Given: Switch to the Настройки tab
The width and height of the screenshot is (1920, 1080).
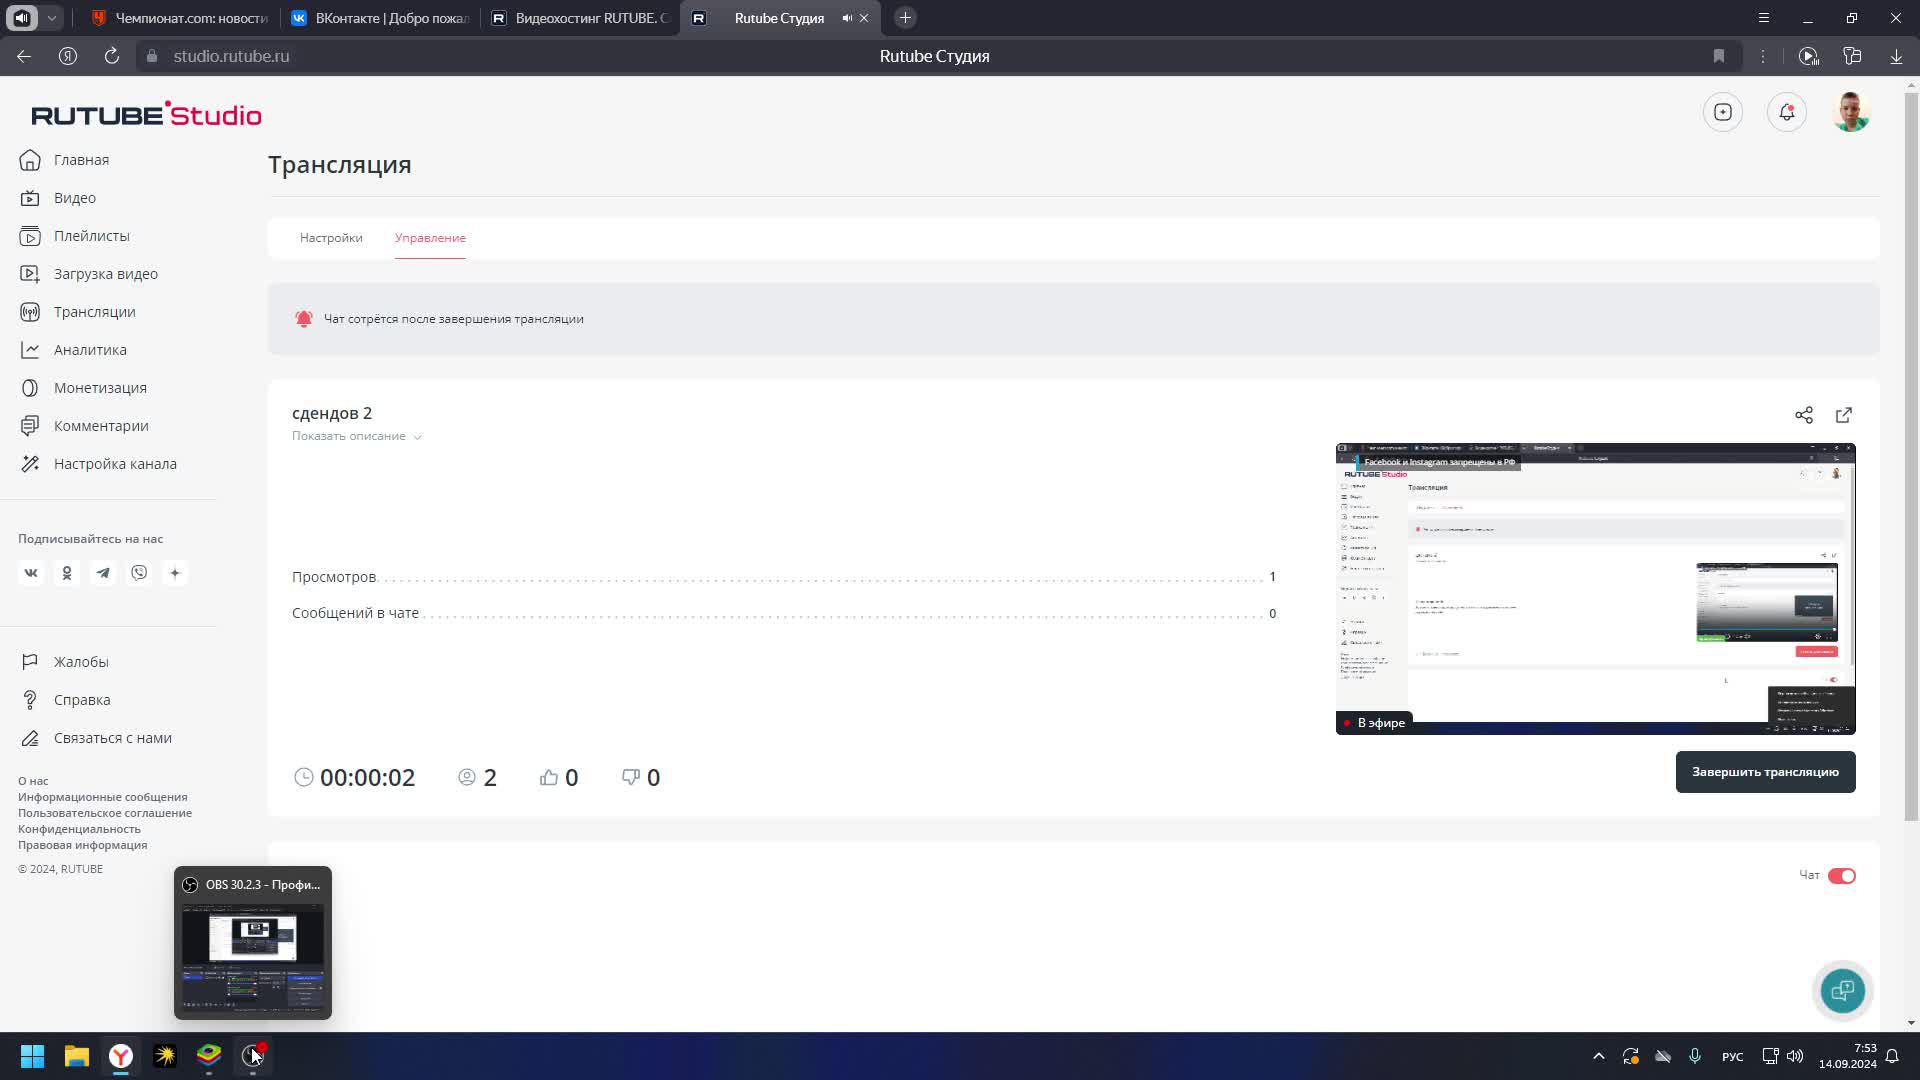Looking at the screenshot, I should (x=331, y=238).
